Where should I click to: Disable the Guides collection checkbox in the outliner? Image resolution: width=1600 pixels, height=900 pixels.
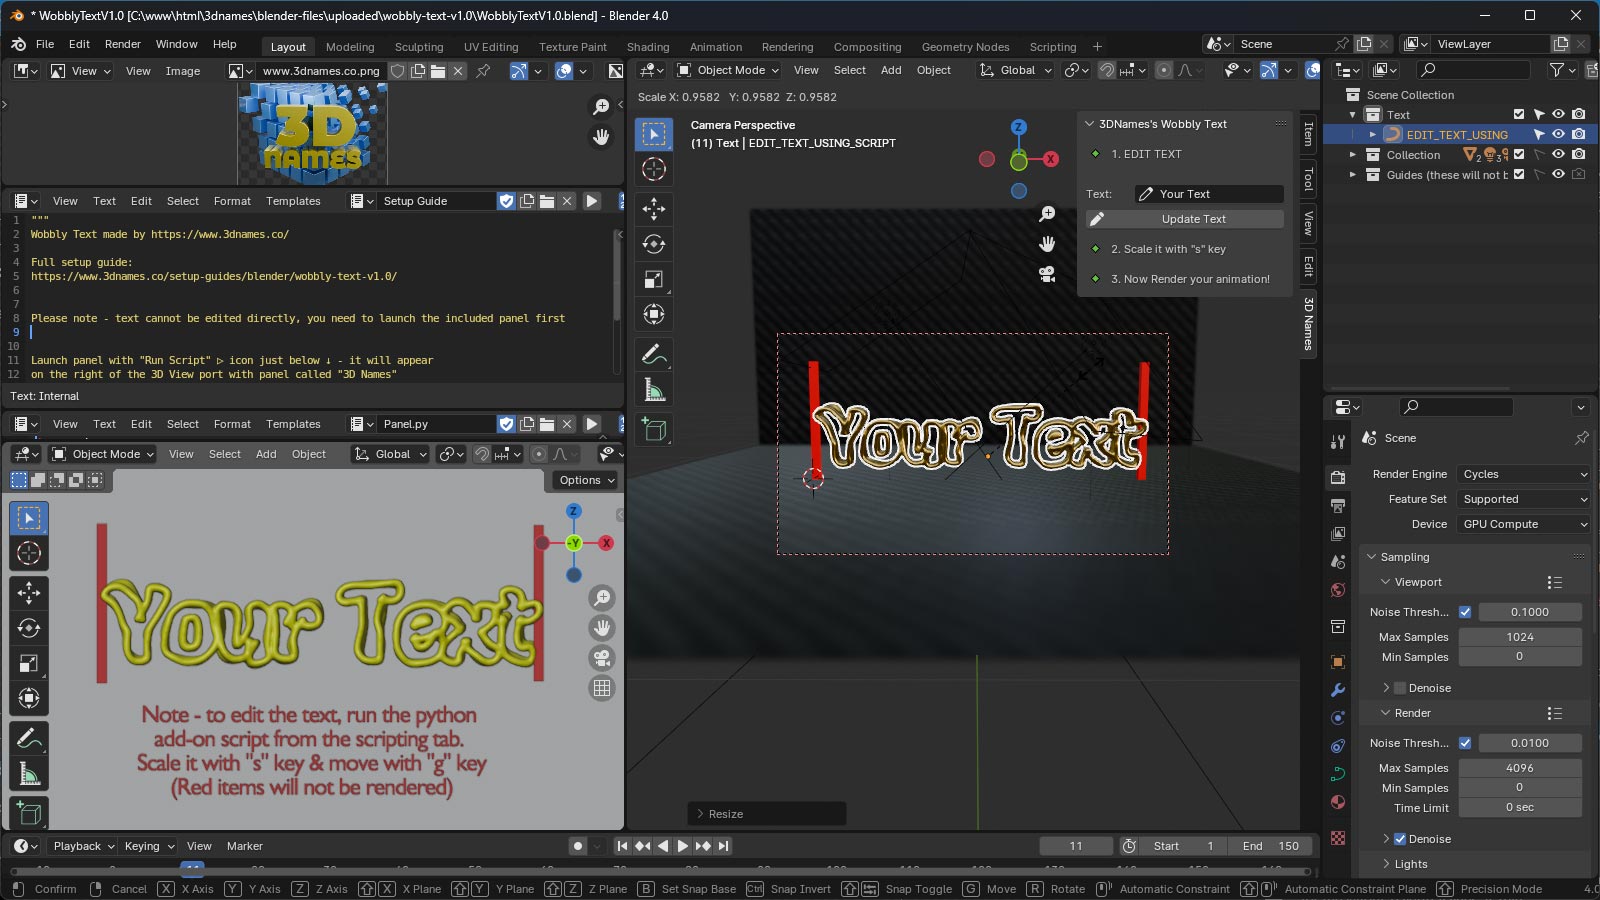(x=1519, y=175)
